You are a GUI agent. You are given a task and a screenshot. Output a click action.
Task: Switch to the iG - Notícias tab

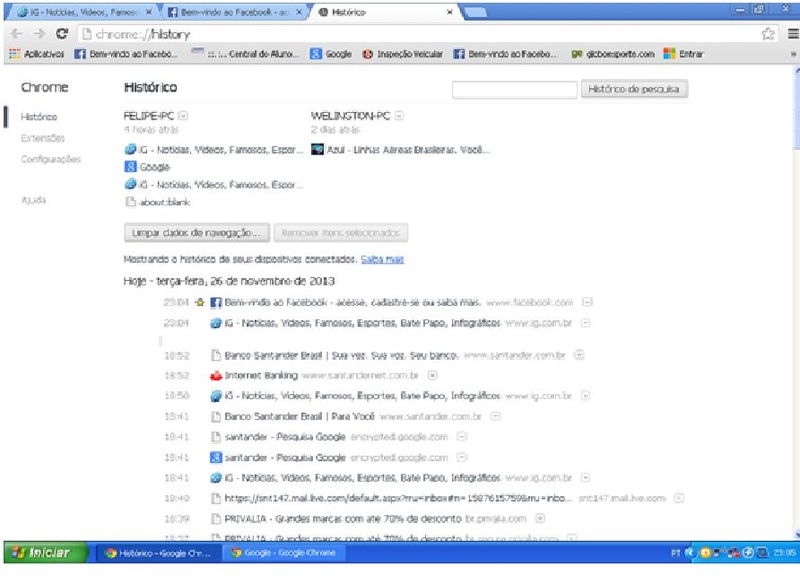[x=82, y=12]
